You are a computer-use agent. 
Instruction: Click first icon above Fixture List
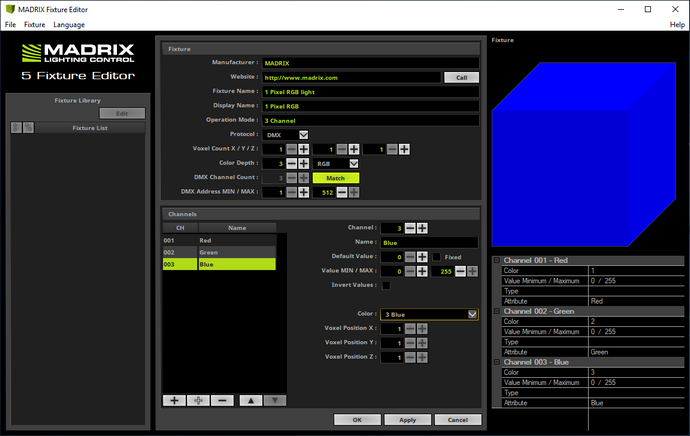[16, 128]
